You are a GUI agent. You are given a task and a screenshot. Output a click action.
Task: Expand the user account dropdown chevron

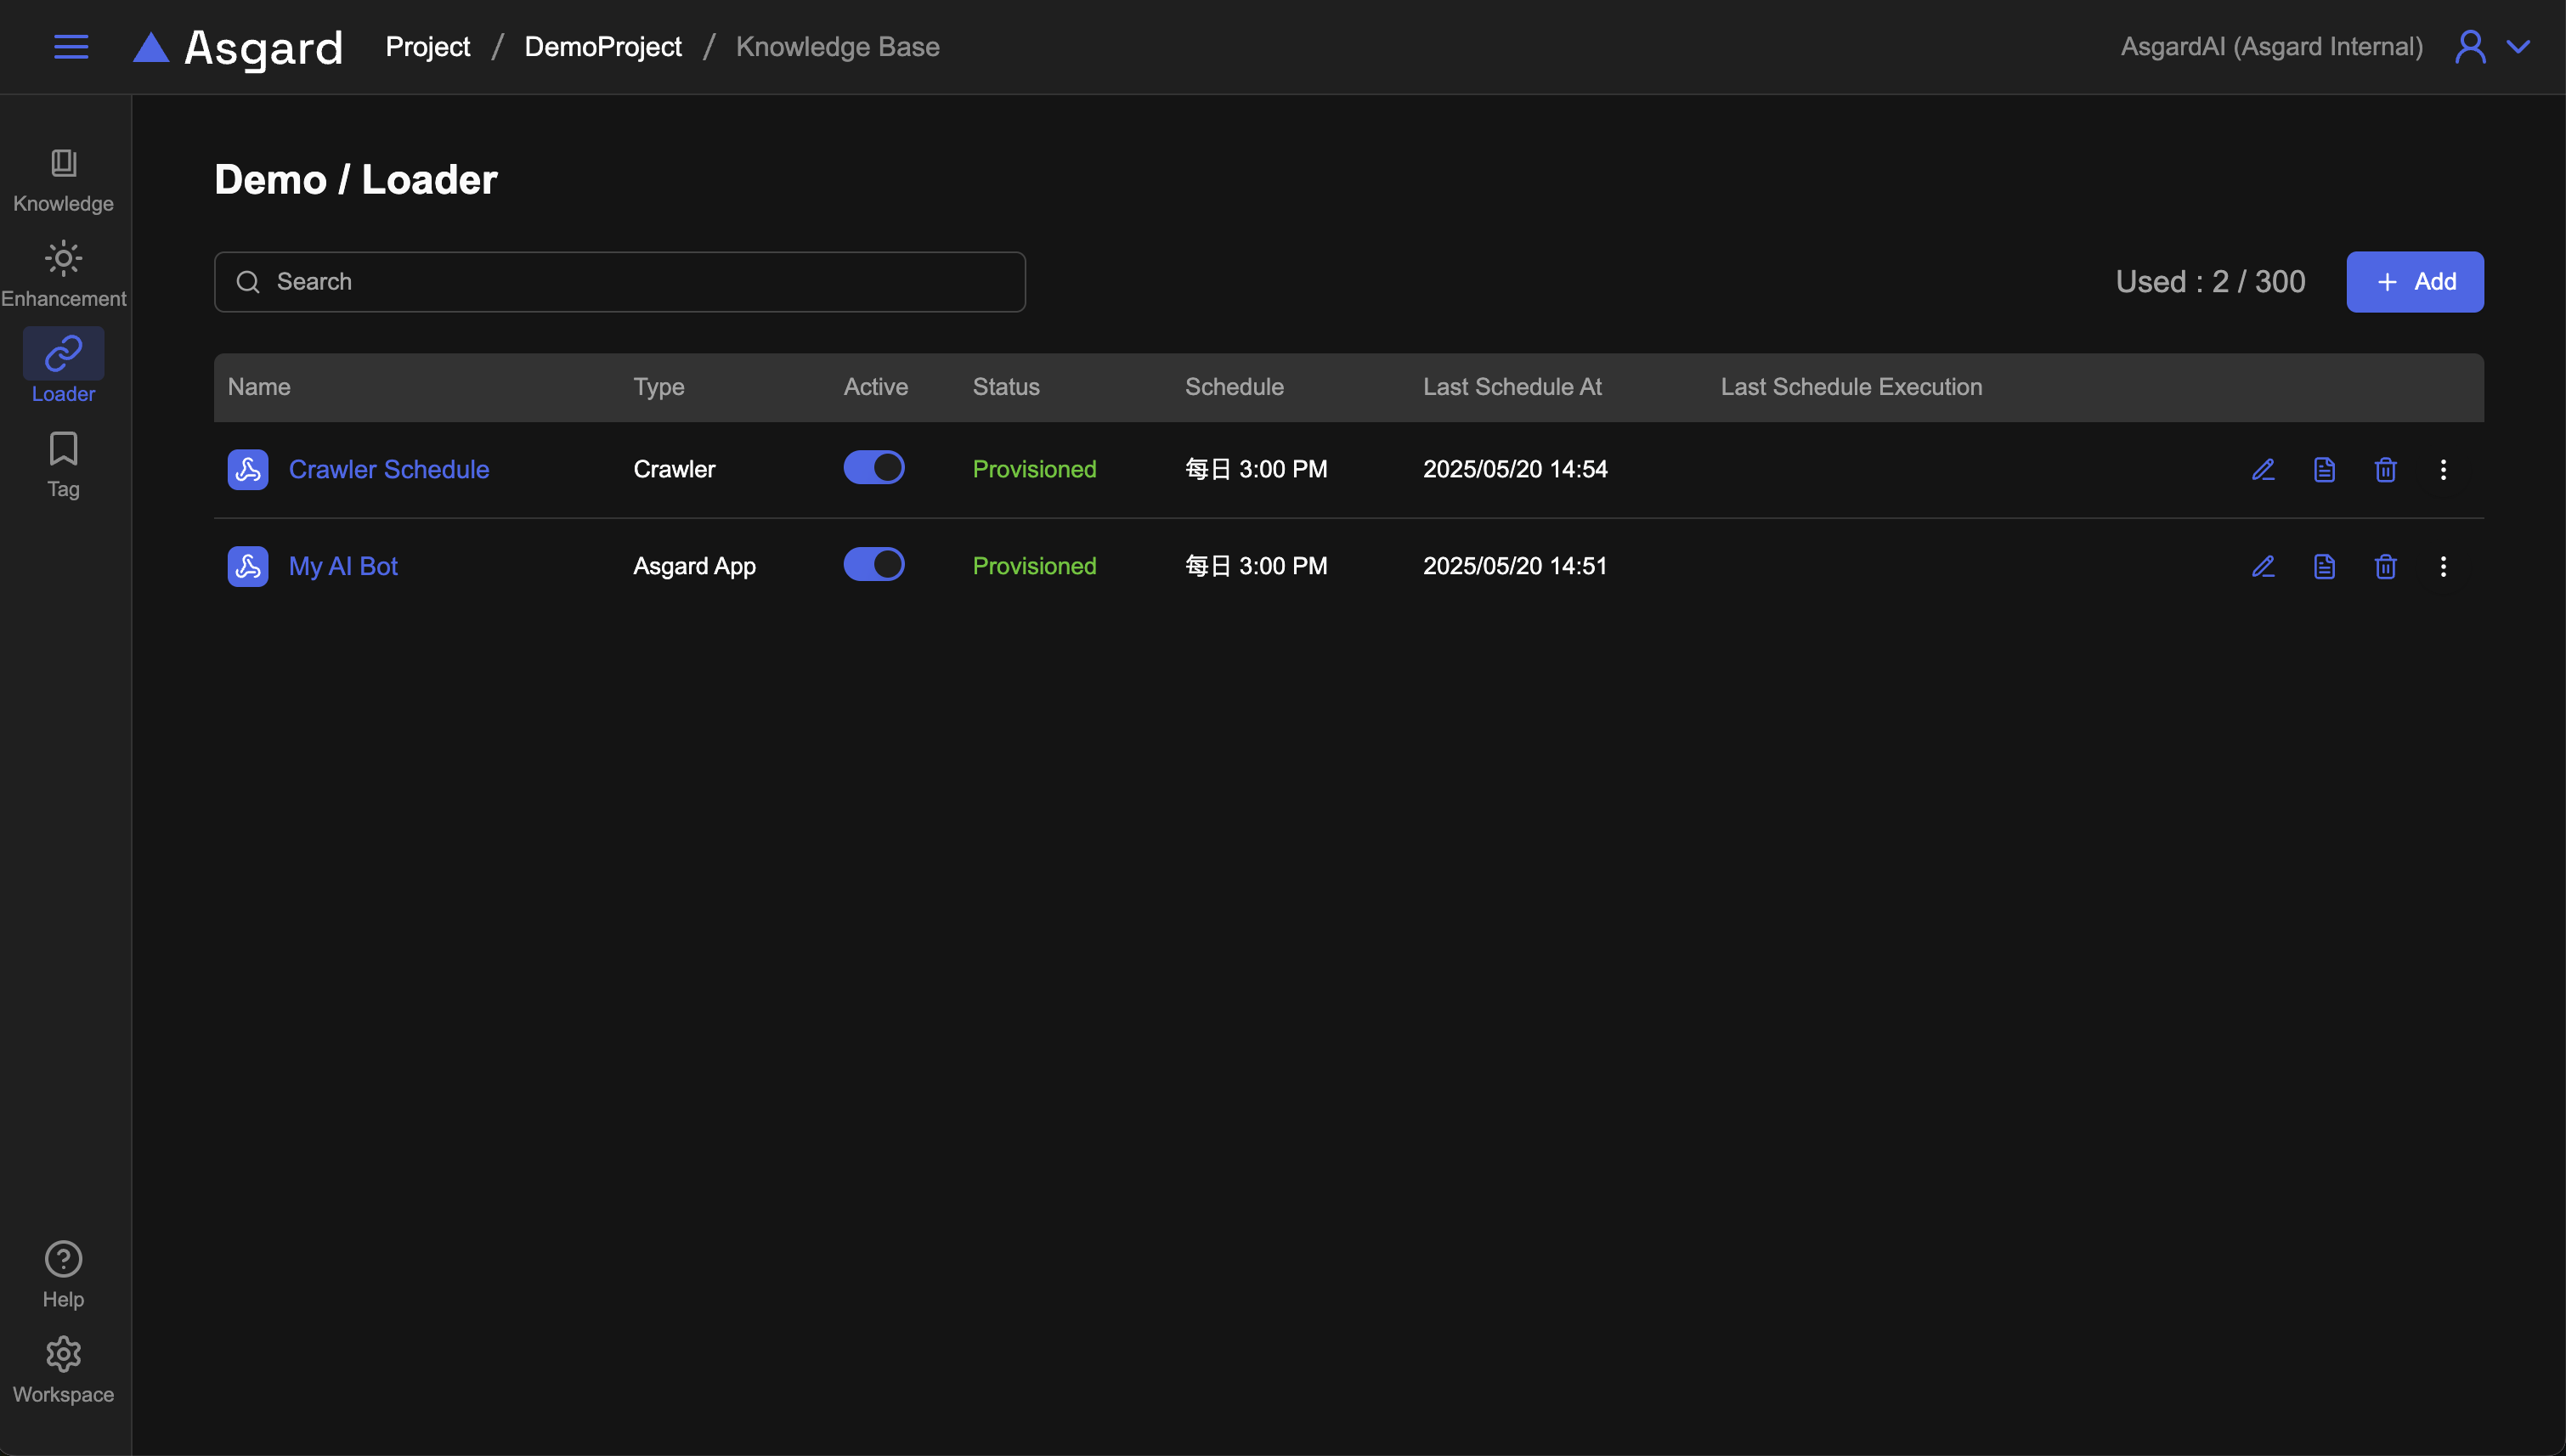[2517, 47]
